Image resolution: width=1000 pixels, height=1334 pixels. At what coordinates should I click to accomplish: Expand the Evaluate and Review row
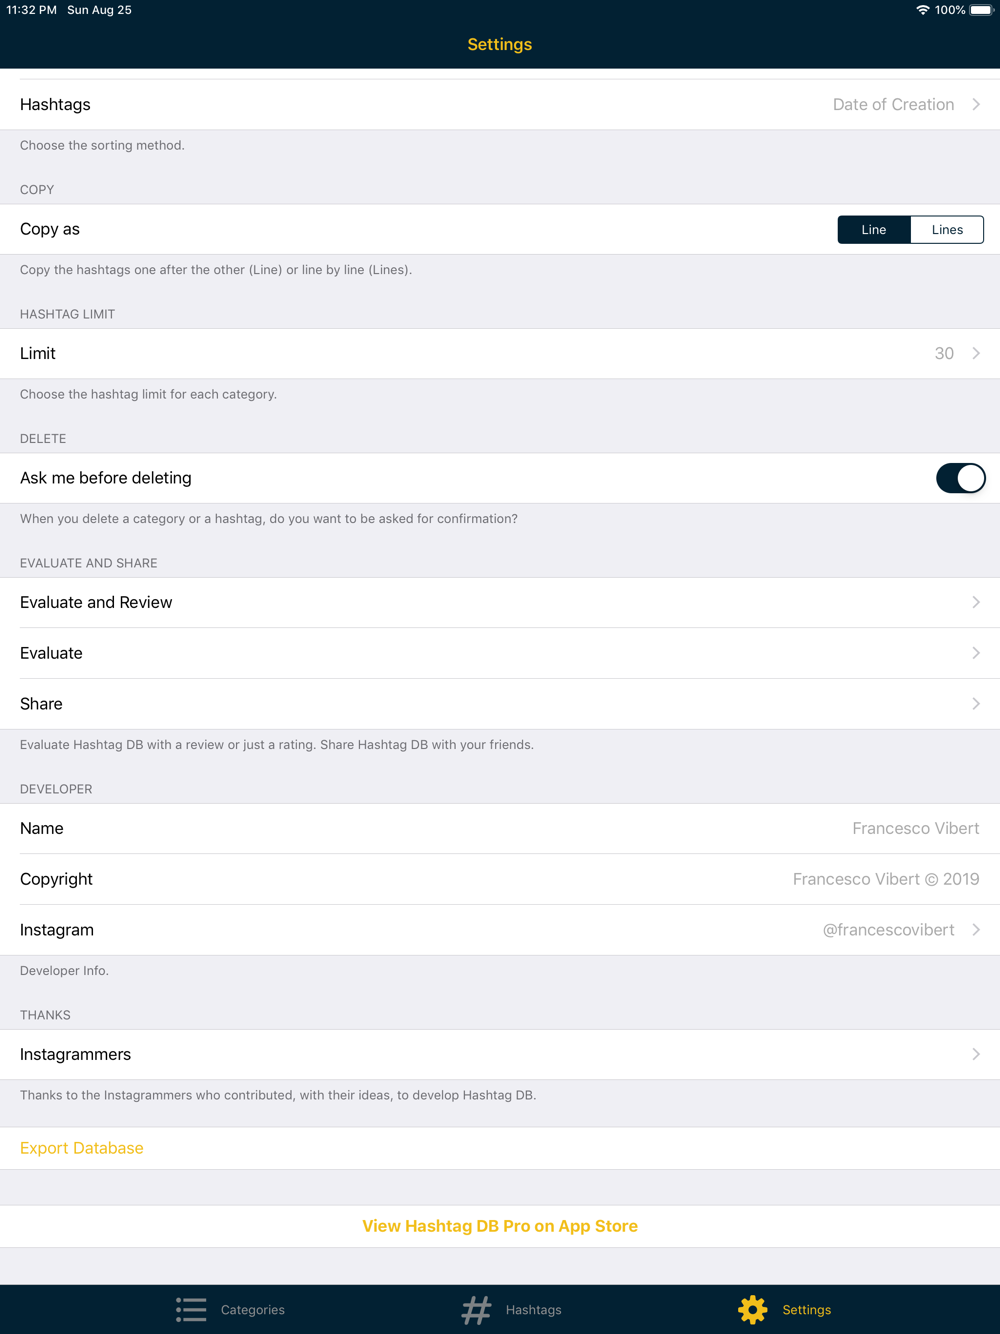click(500, 602)
